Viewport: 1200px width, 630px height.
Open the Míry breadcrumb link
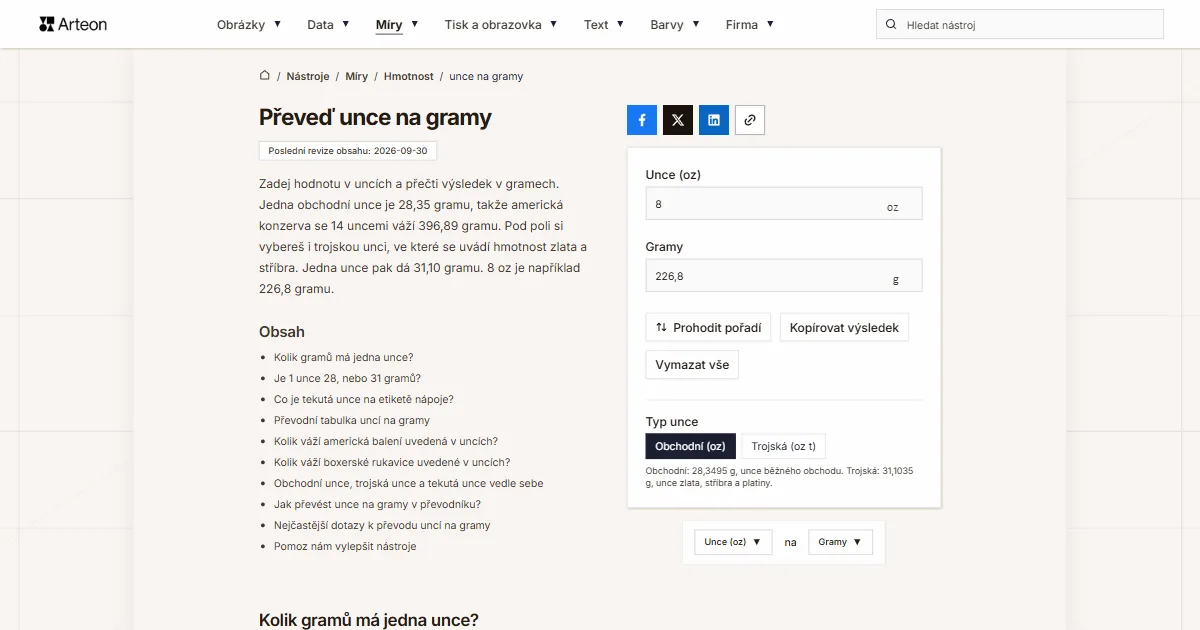(356, 76)
